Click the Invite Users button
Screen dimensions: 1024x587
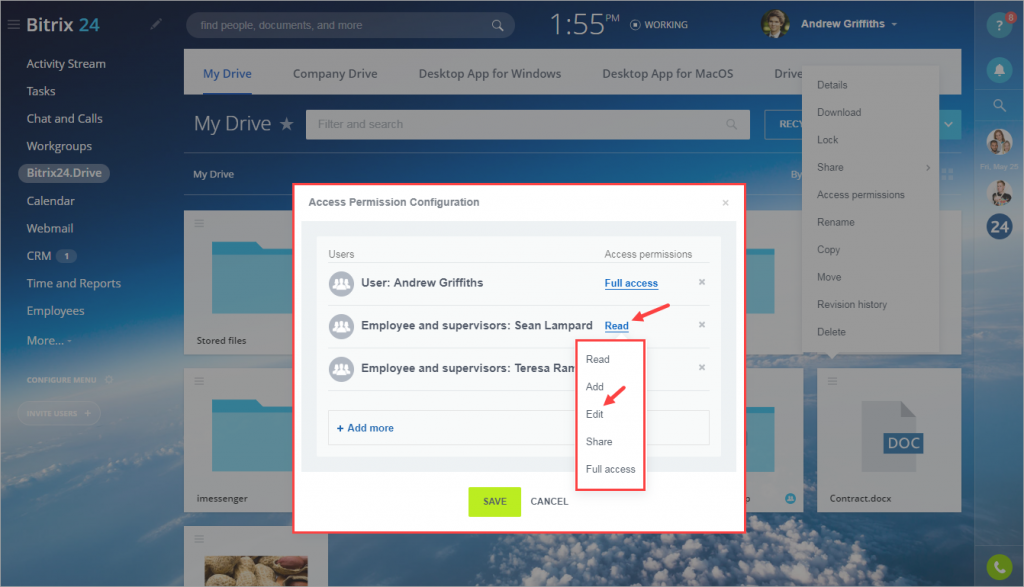tap(59, 413)
